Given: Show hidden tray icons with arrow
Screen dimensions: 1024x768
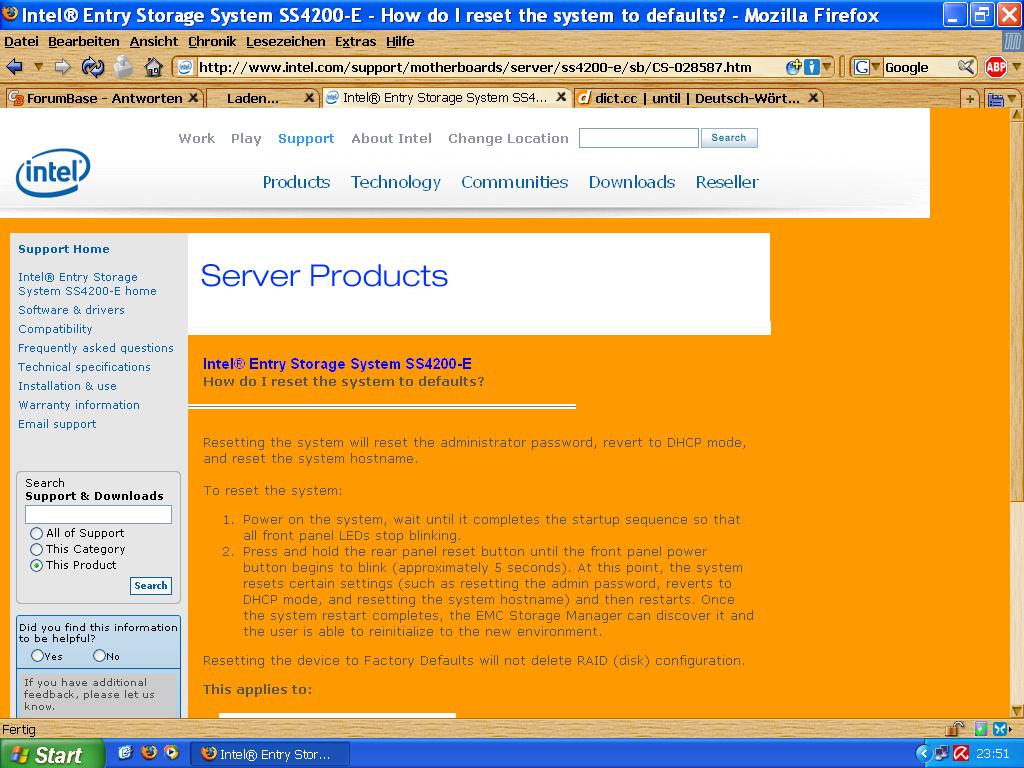Looking at the screenshot, I should [923, 754].
